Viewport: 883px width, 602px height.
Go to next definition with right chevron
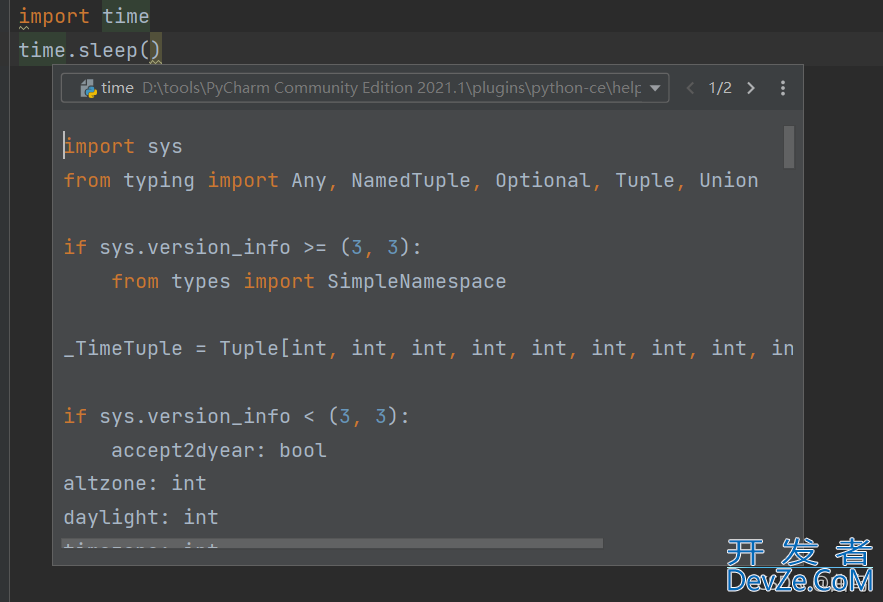pos(751,88)
